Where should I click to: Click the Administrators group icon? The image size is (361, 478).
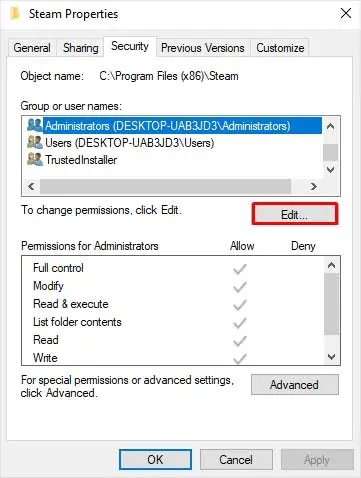35,125
